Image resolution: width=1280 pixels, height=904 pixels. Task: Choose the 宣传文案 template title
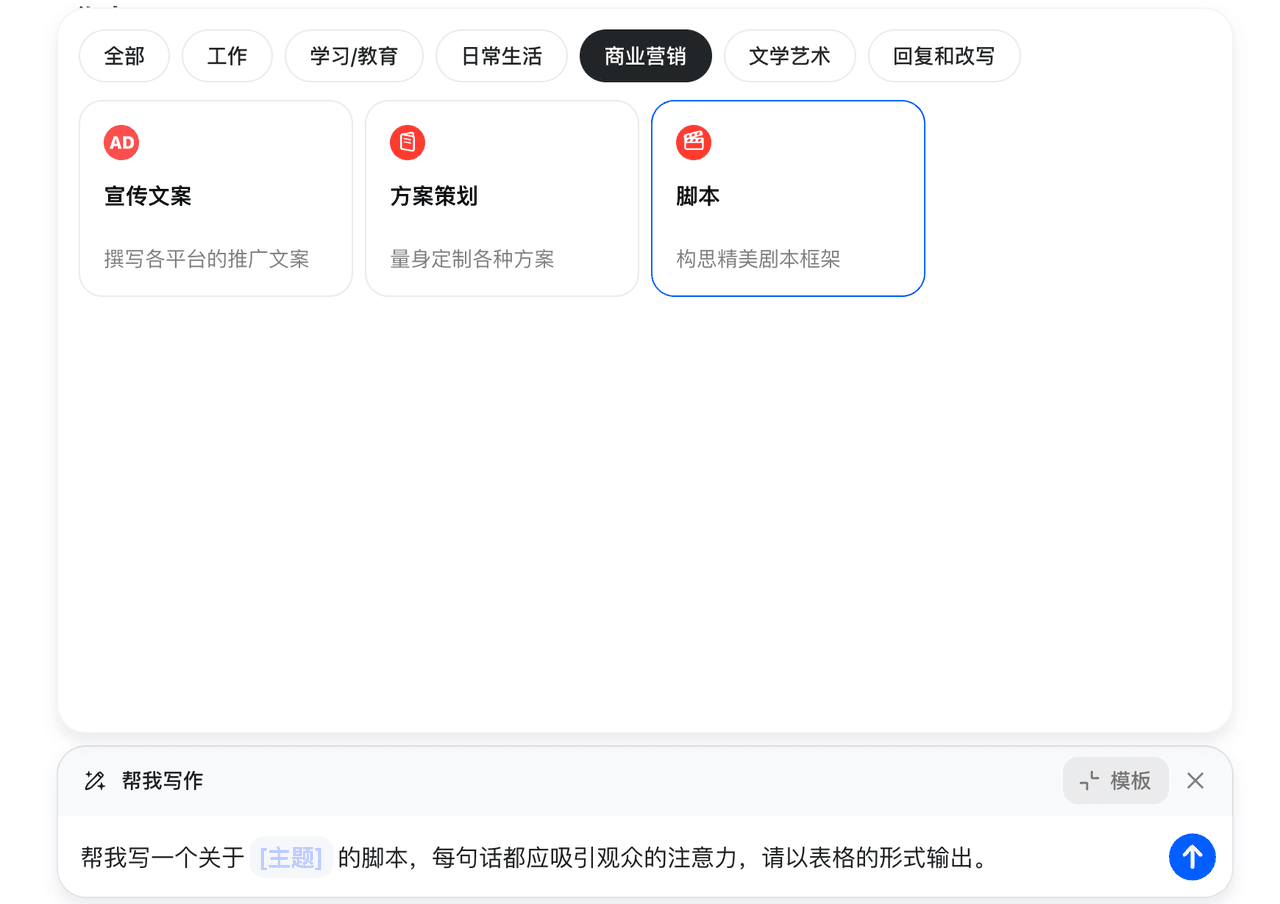pyautogui.click(x=148, y=196)
